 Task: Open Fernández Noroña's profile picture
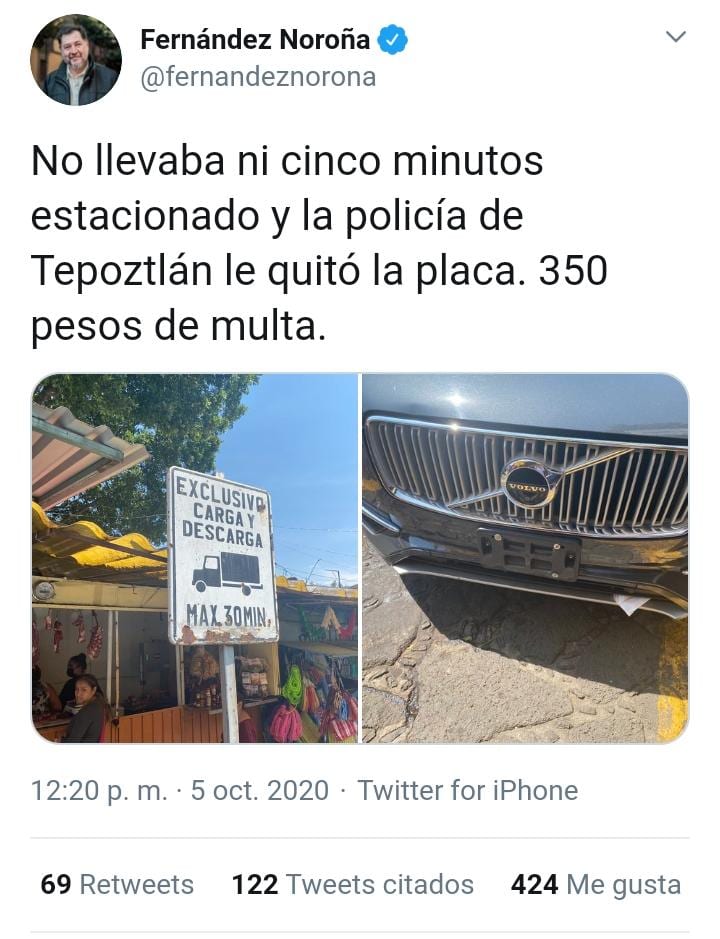click(76, 60)
